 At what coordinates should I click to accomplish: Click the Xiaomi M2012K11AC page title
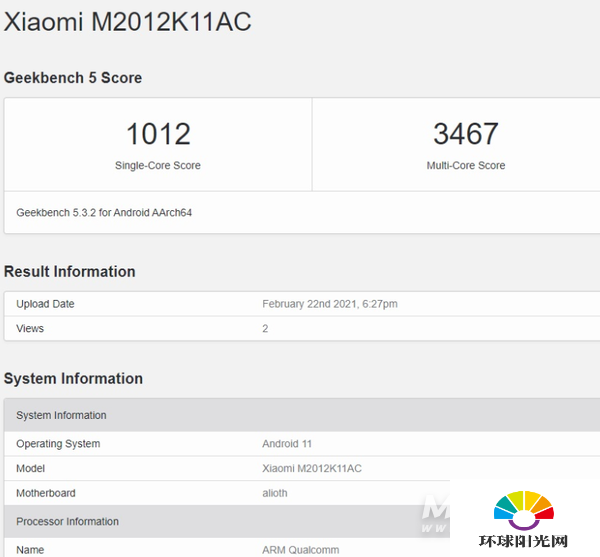127,21
